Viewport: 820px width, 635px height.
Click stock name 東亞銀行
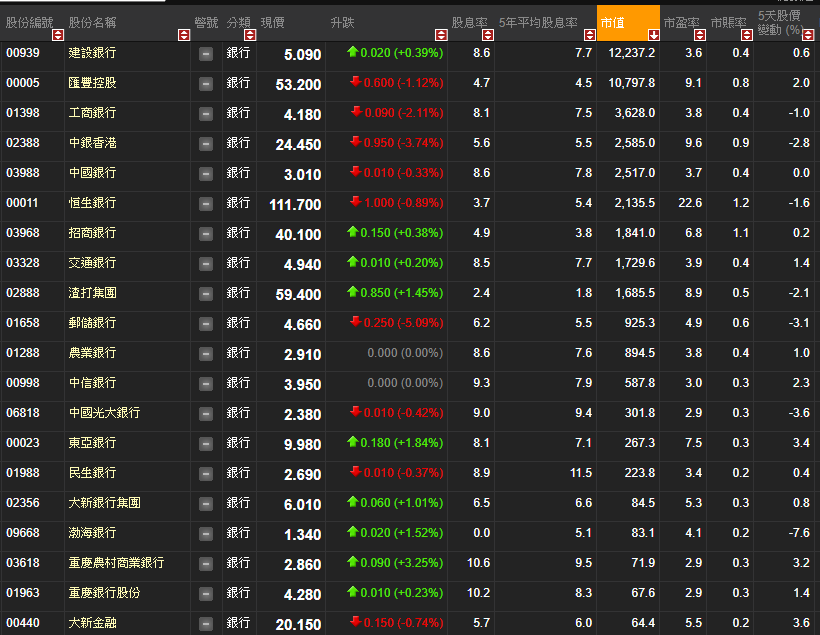tap(92, 443)
